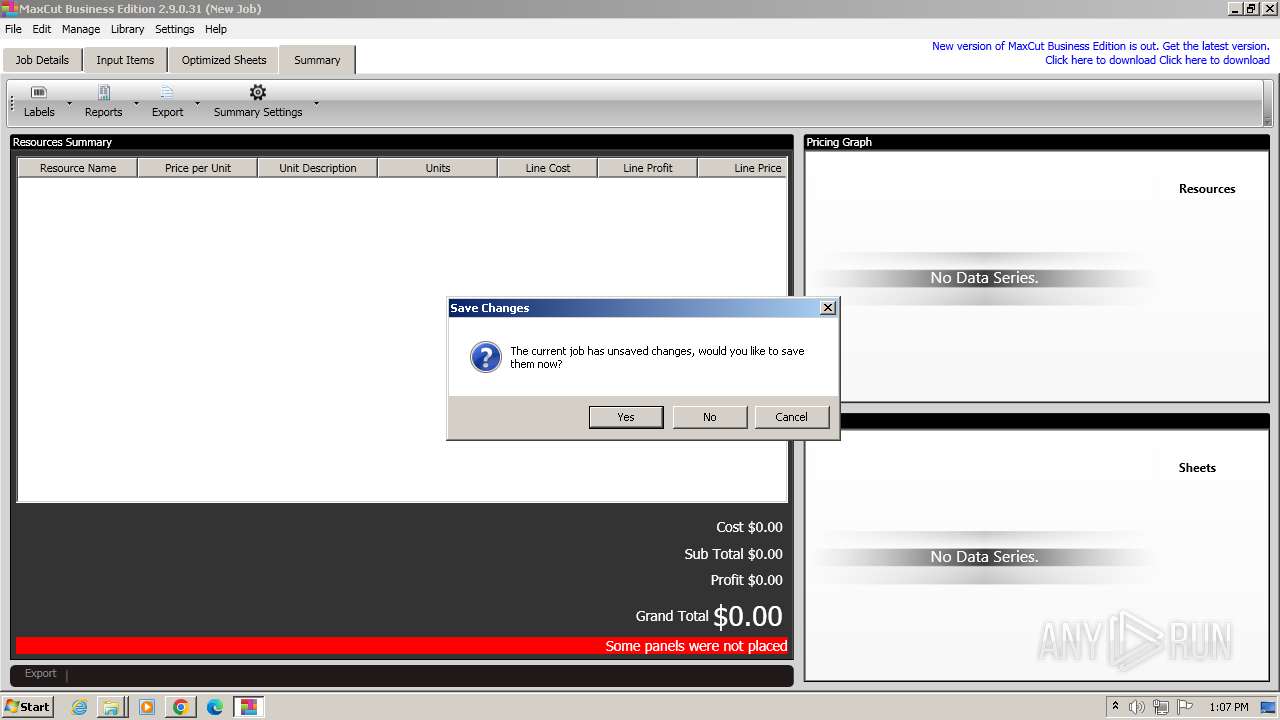Sort by Resource Name column header
The image size is (1280, 720).
pos(78,168)
